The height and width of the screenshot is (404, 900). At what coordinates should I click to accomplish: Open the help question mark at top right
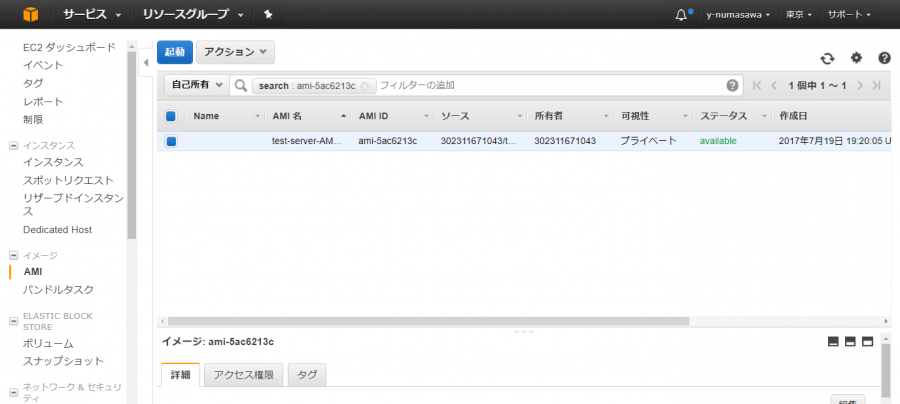[x=885, y=57]
